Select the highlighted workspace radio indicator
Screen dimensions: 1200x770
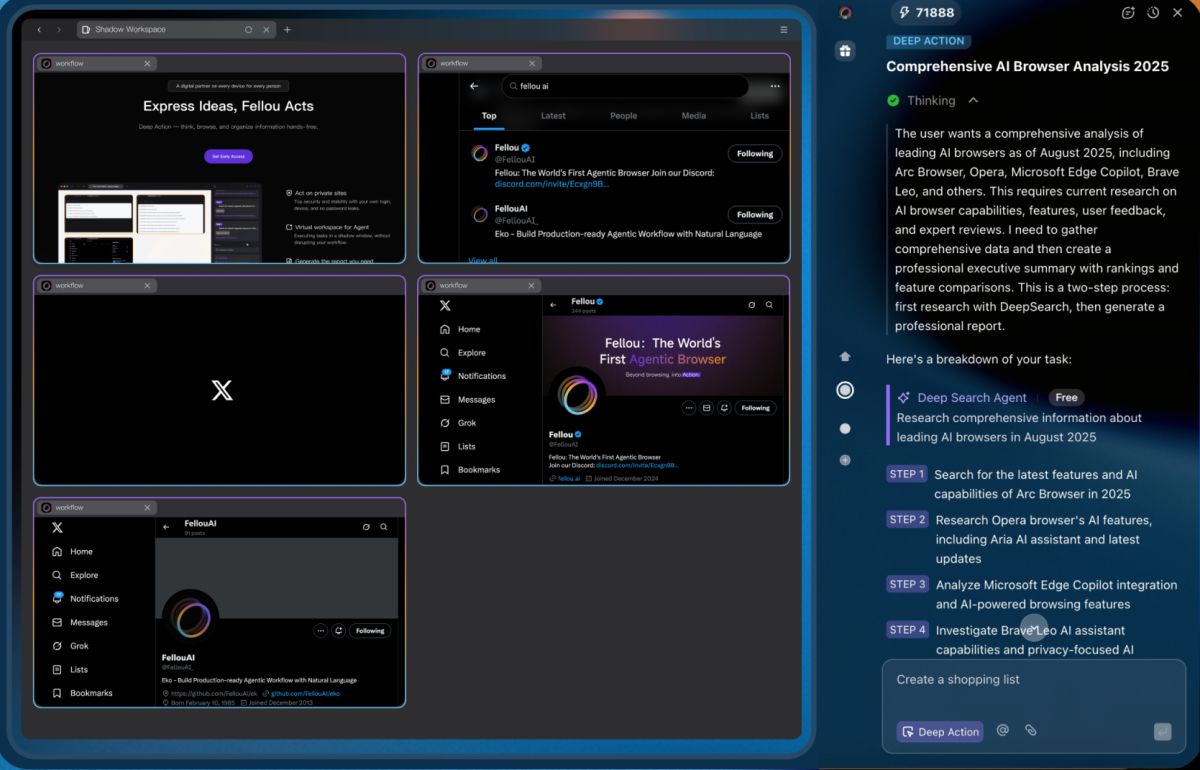click(x=845, y=389)
